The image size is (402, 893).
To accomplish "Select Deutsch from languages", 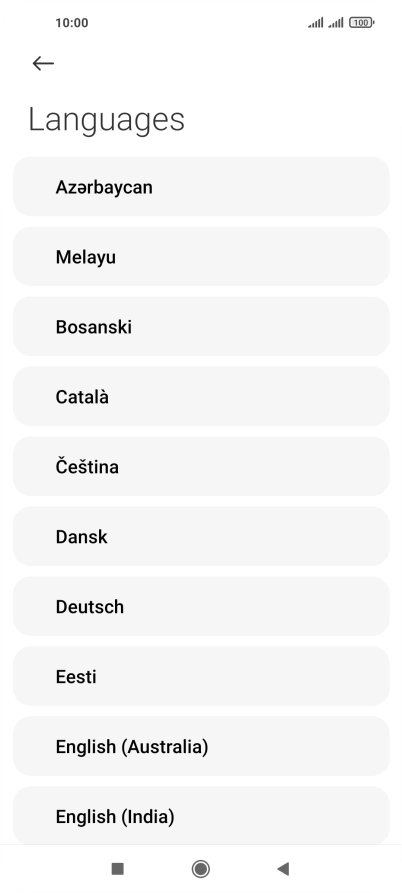I will (x=201, y=607).
